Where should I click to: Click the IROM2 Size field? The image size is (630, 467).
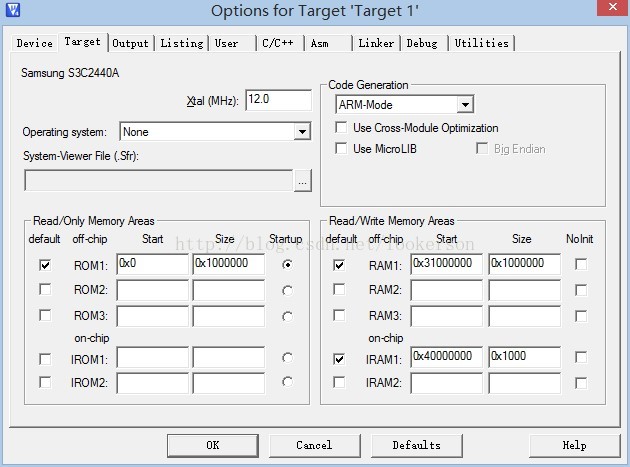[228, 383]
